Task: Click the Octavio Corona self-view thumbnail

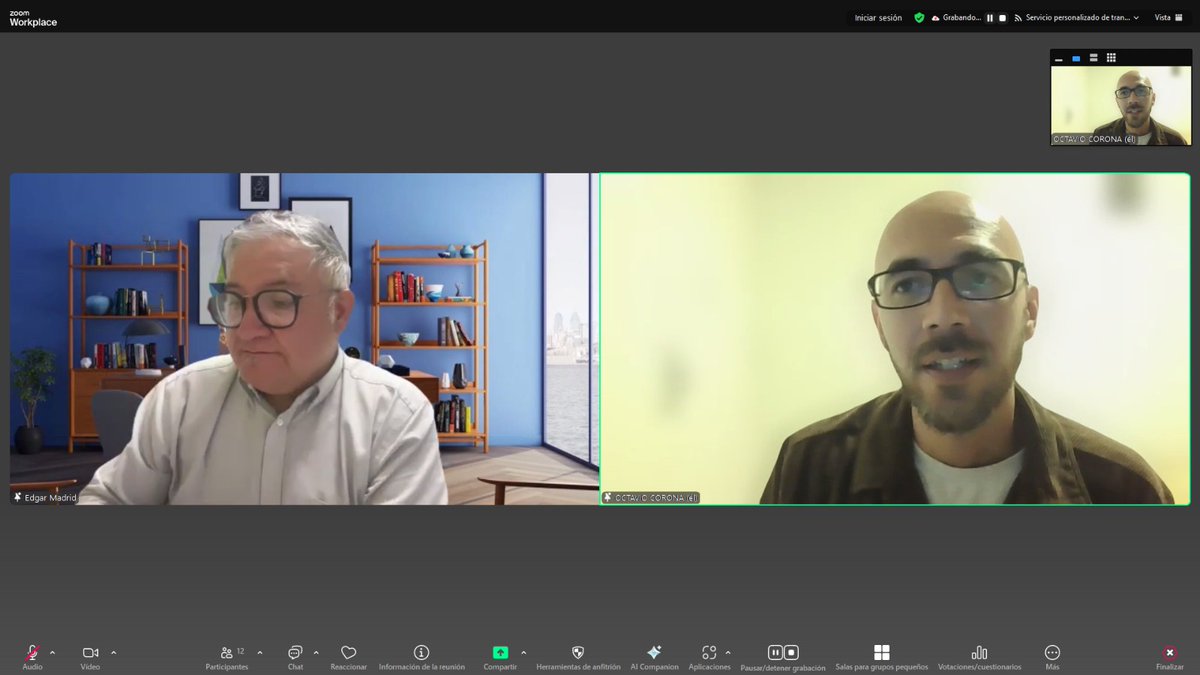Action: coord(1121,106)
